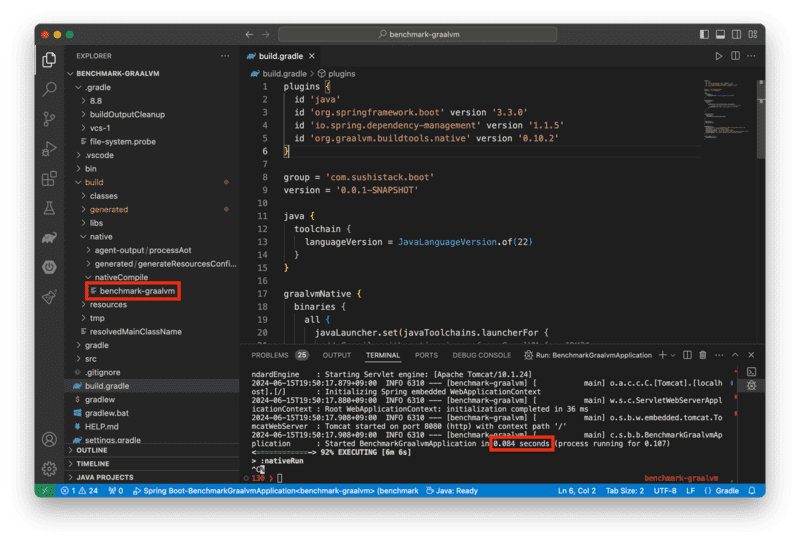The height and width of the screenshot is (543, 800).
Task: Open the Extensions view
Action: [49, 178]
